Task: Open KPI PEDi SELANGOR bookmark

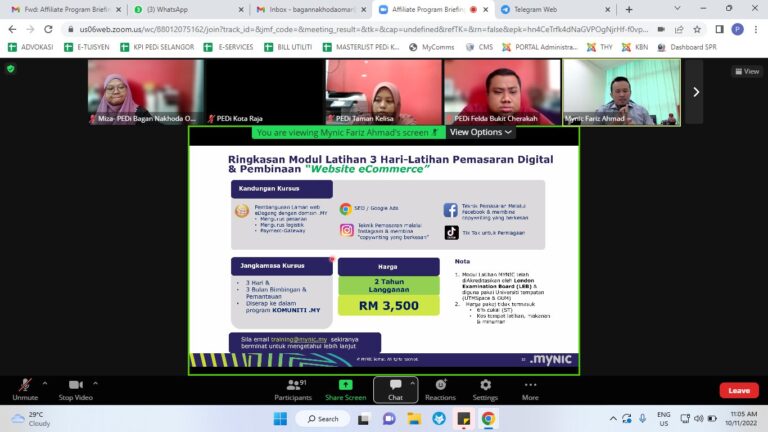Action: (157, 47)
